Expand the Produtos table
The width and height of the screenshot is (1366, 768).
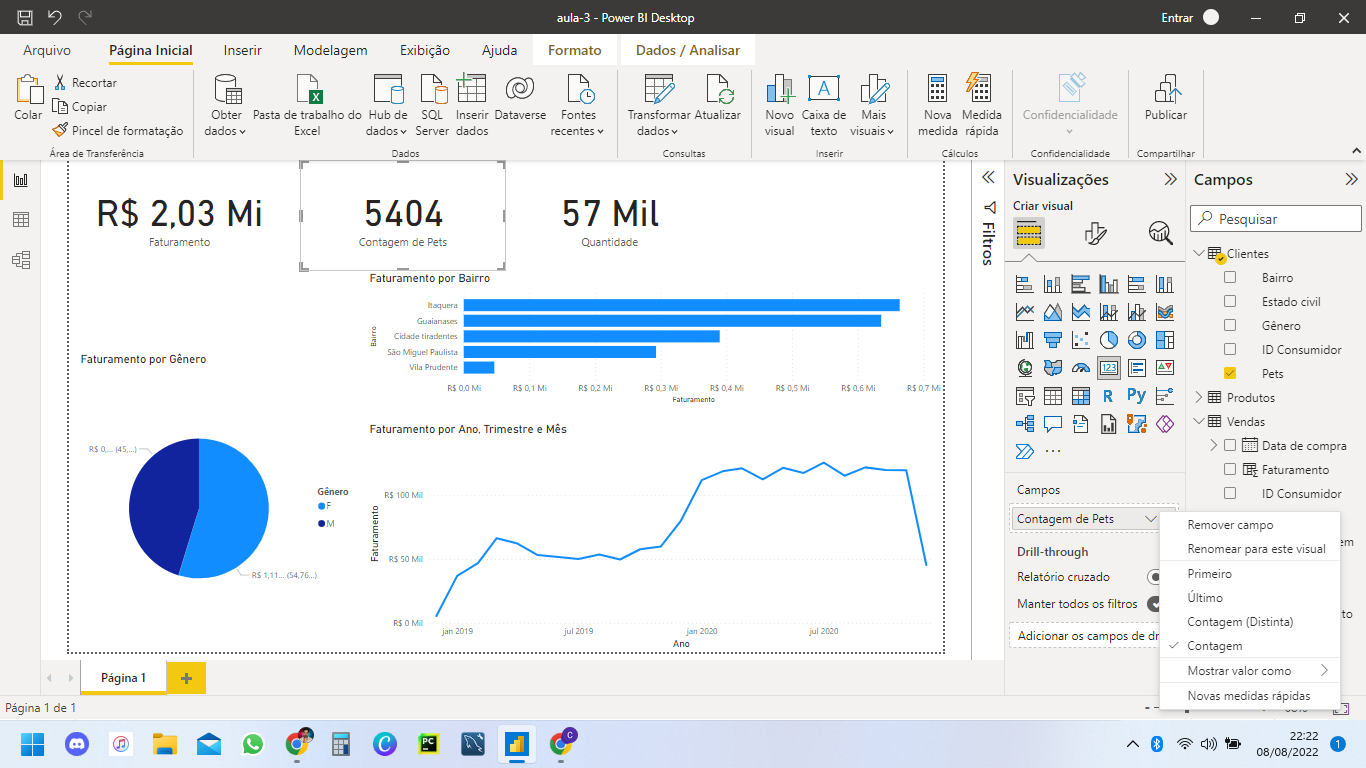click(1199, 397)
